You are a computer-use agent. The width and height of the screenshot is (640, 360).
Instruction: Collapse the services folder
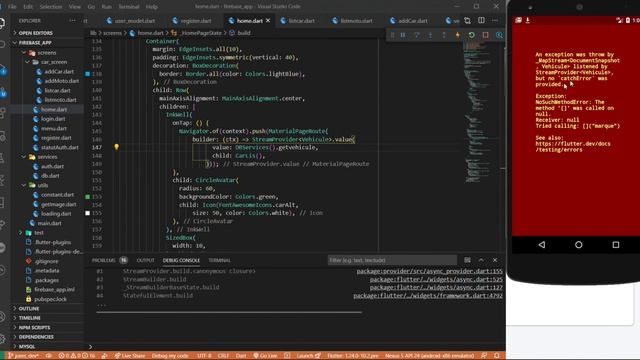point(47,157)
